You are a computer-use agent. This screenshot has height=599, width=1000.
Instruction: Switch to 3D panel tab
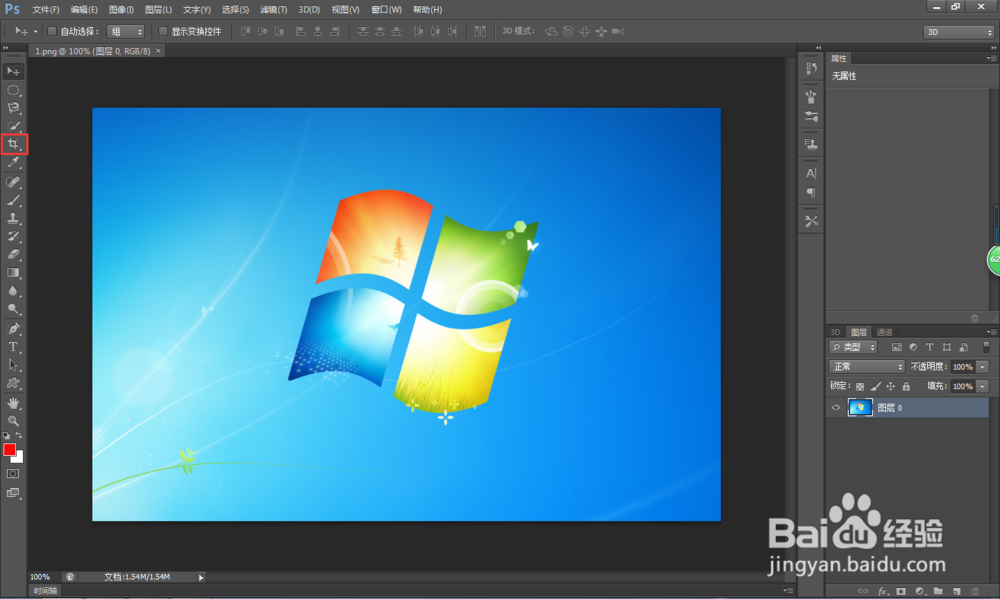click(835, 332)
